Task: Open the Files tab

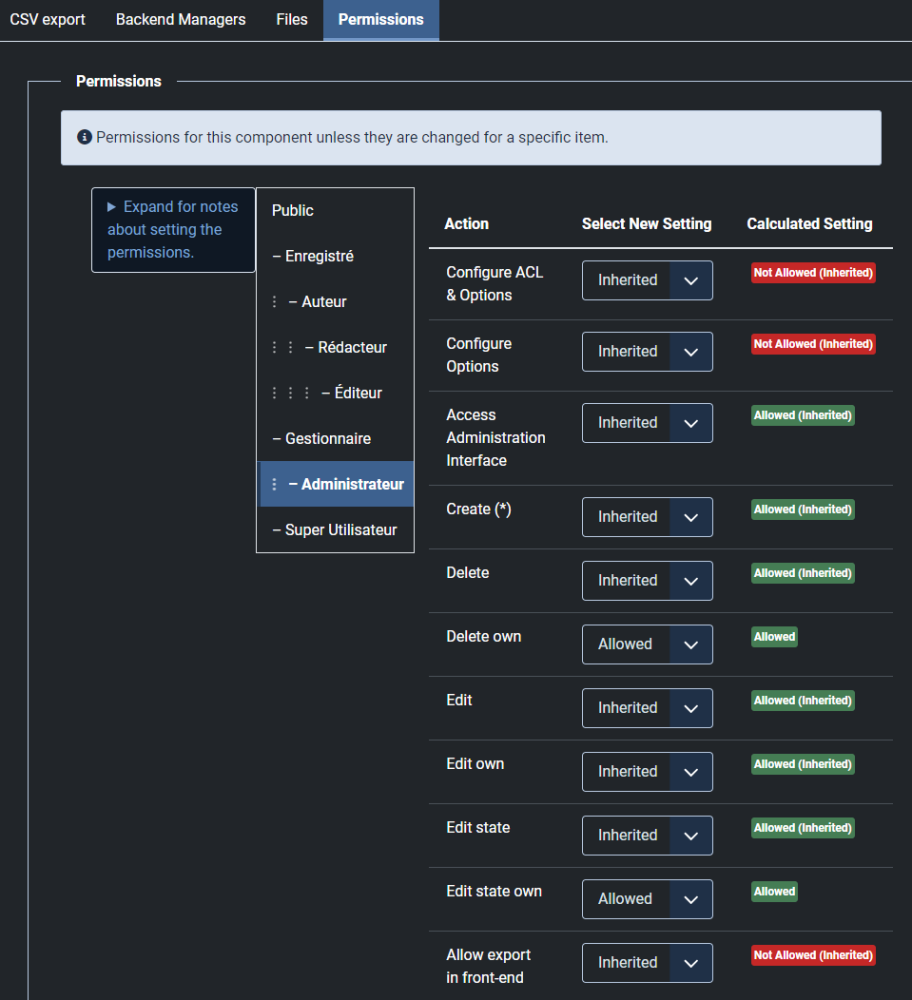Action: [292, 20]
